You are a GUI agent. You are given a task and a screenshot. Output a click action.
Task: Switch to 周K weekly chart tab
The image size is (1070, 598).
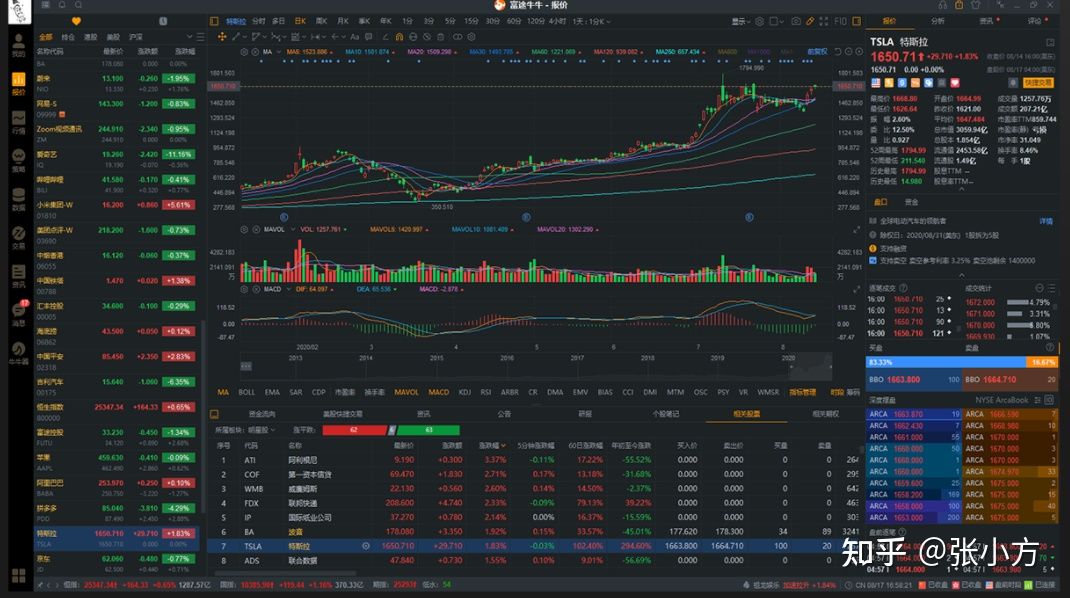[x=321, y=21]
